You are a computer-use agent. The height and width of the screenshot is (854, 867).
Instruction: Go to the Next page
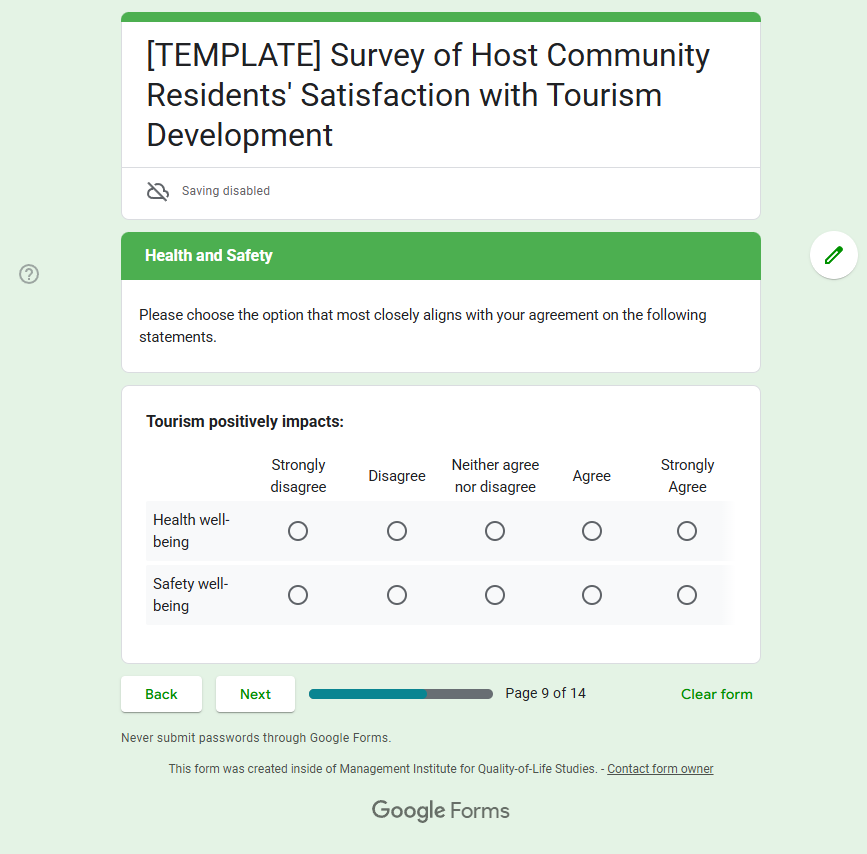point(255,694)
